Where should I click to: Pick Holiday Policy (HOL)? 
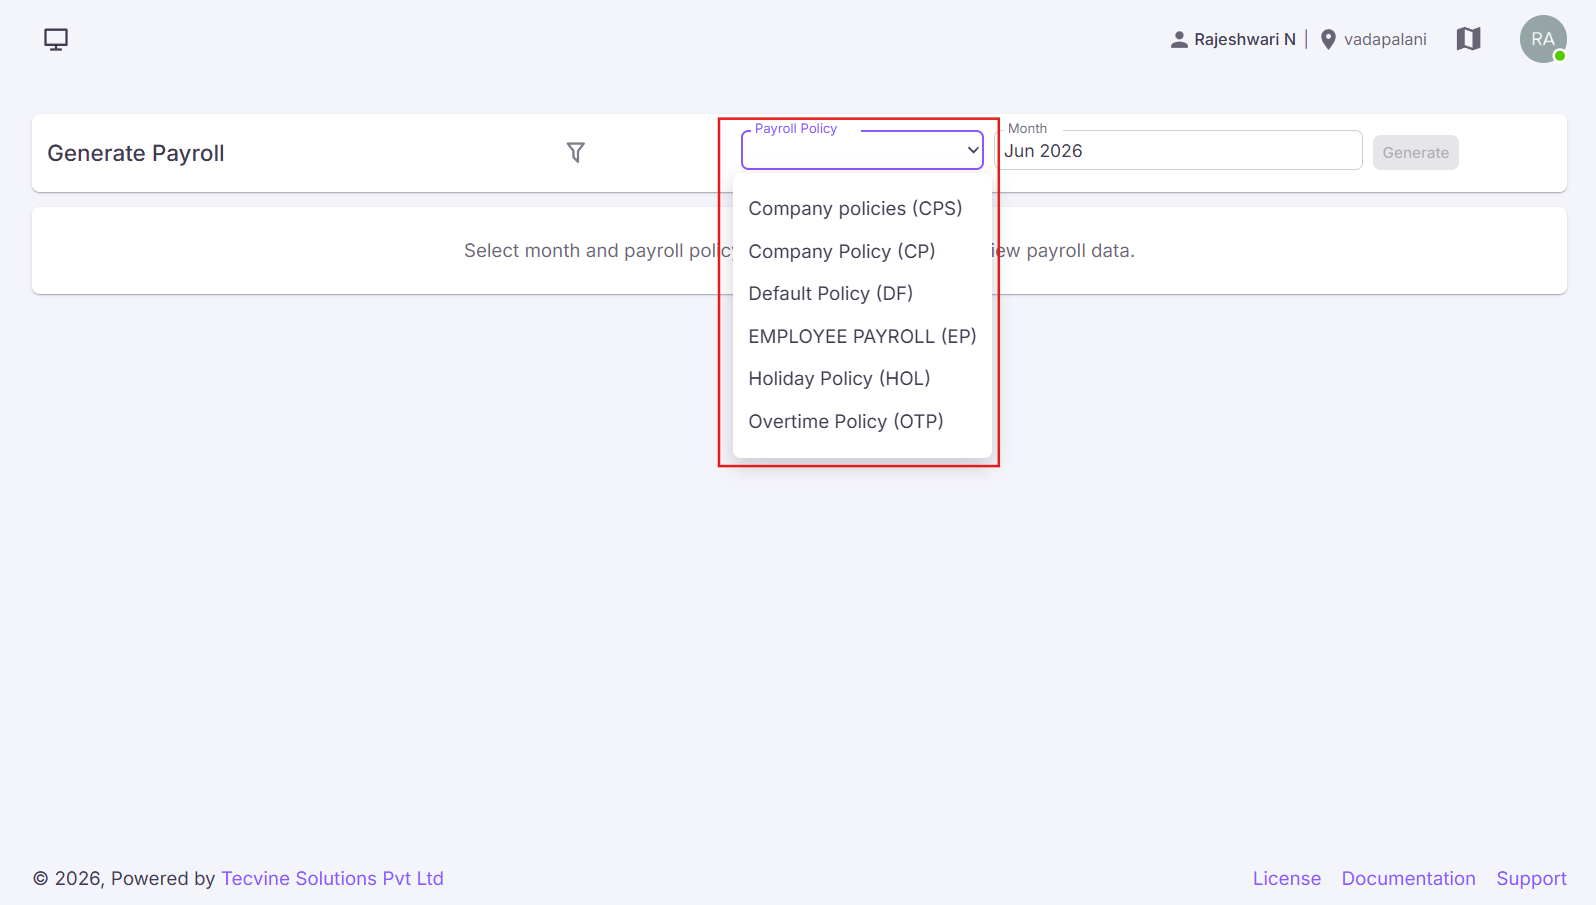click(862, 378)
